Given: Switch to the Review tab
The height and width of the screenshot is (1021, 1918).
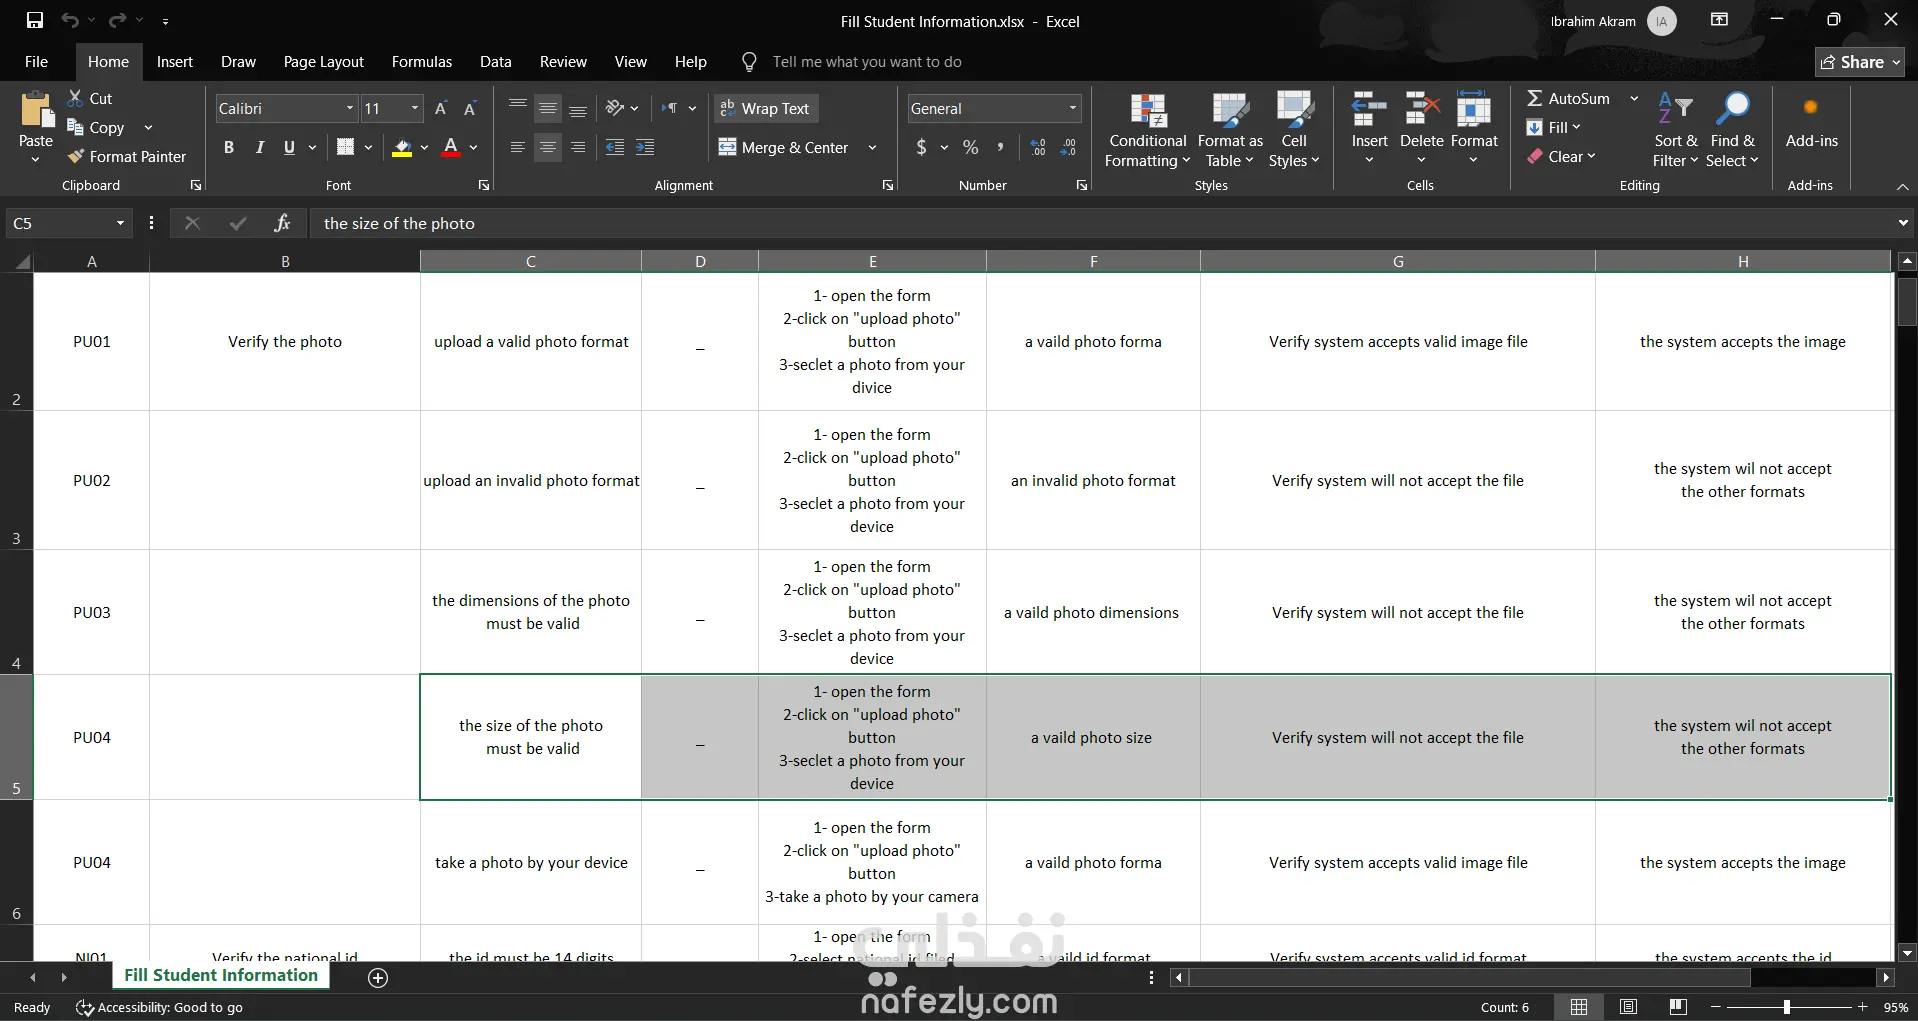Looking at the screenshot, I should click(x=563, y=61).
